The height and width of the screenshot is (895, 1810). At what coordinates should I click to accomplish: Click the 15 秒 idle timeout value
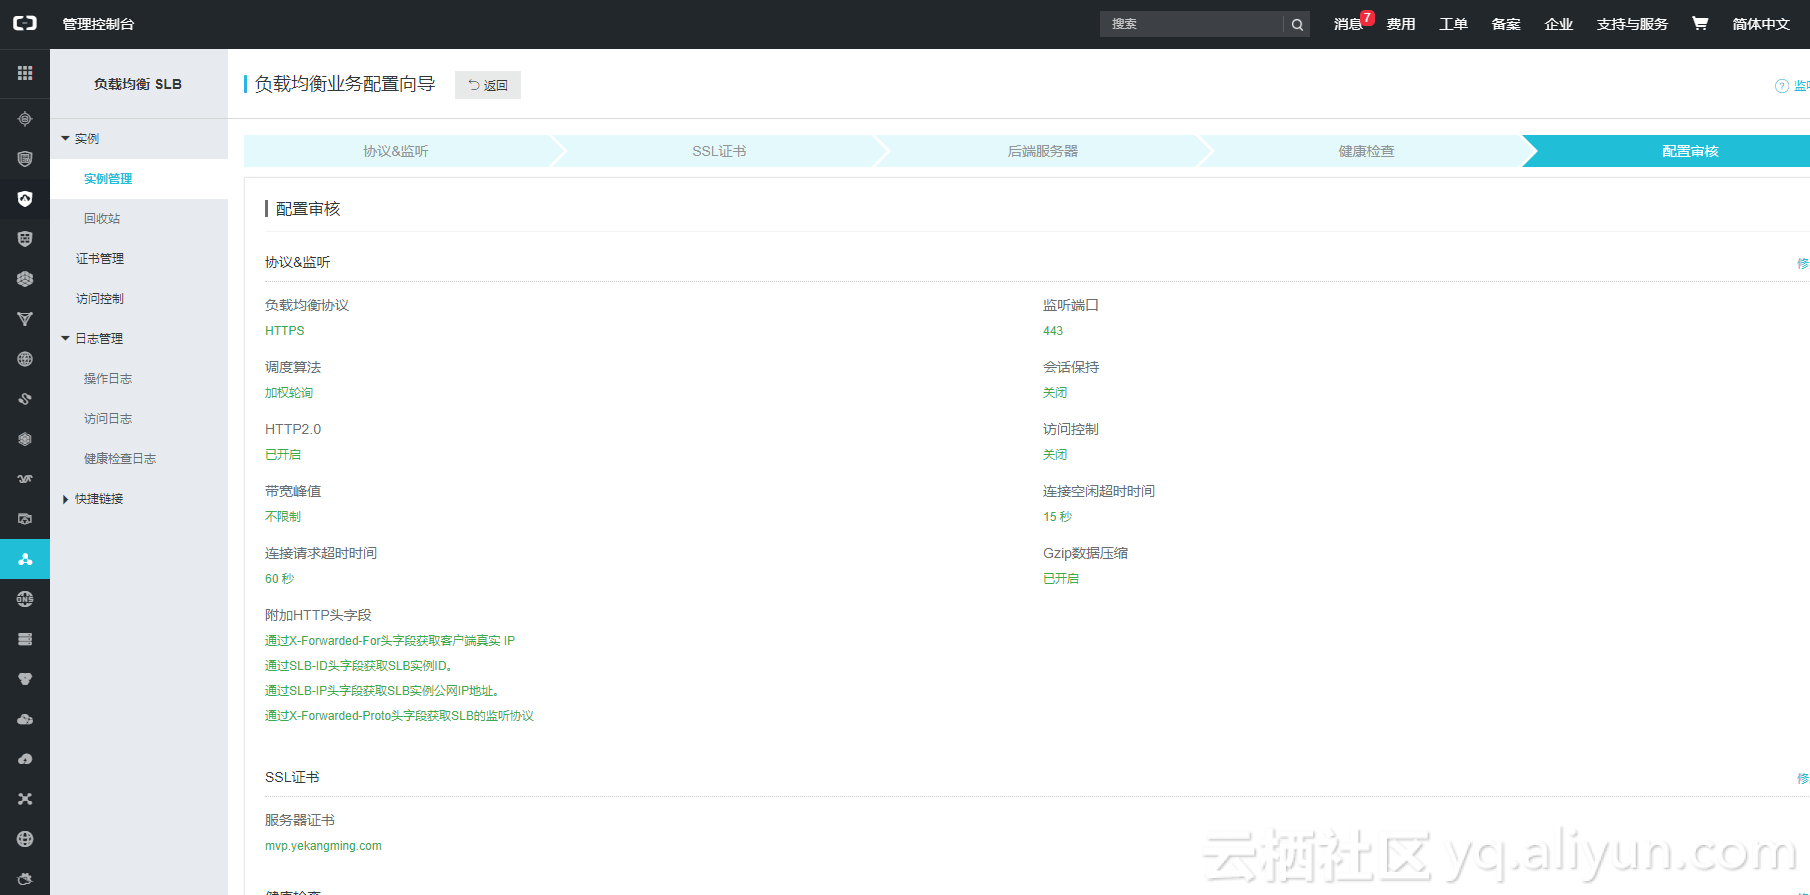(x=1057, y=517)
